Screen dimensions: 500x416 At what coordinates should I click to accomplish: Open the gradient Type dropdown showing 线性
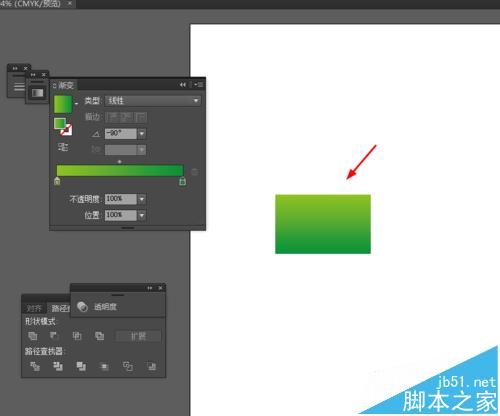coord(153,101)
